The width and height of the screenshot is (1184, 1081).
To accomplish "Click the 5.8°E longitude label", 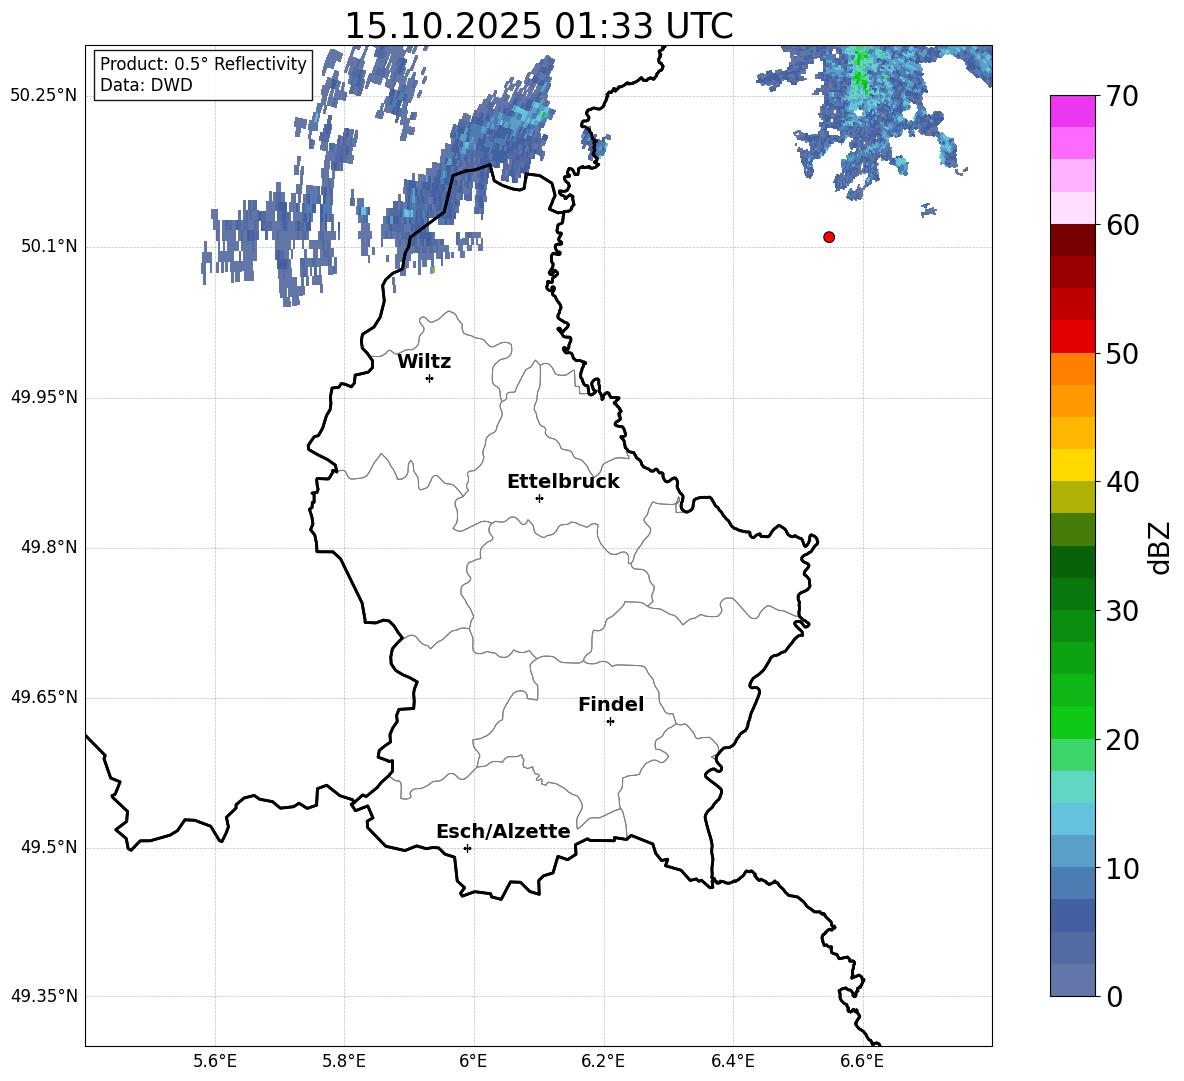I will [344, 1061].
